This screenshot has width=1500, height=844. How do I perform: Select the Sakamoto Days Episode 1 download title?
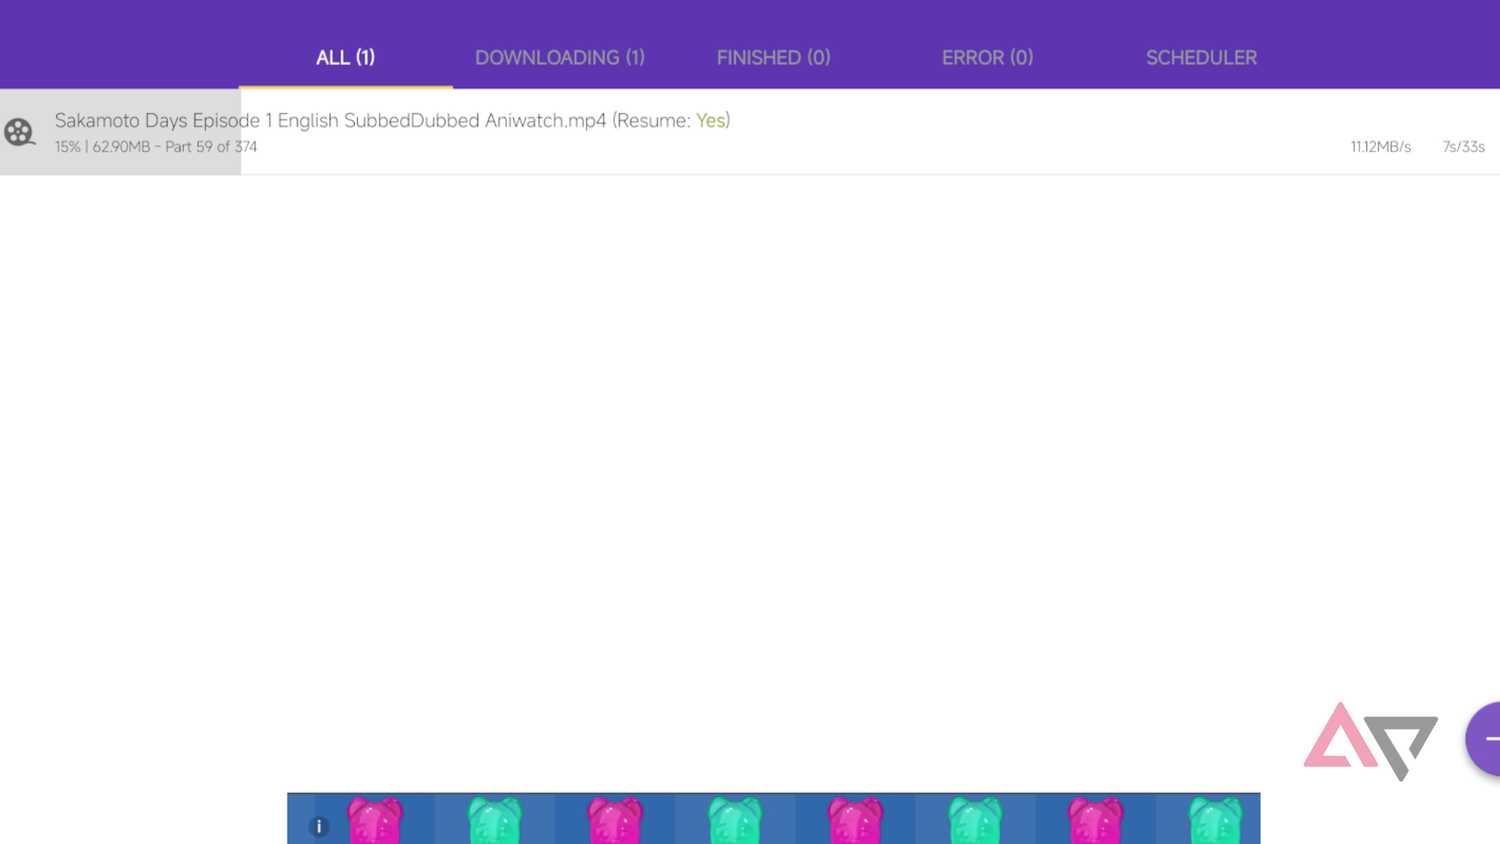393,120
